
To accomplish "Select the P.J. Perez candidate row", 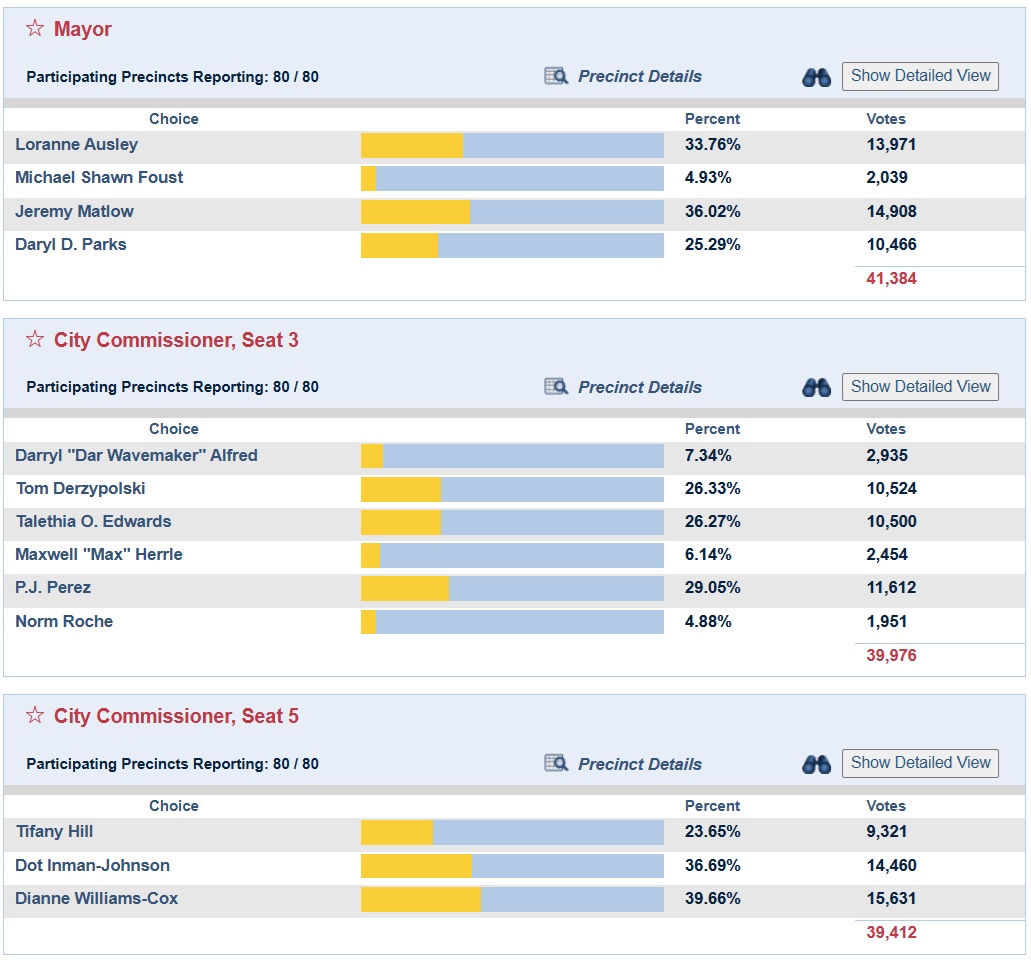I will point(514,588).
